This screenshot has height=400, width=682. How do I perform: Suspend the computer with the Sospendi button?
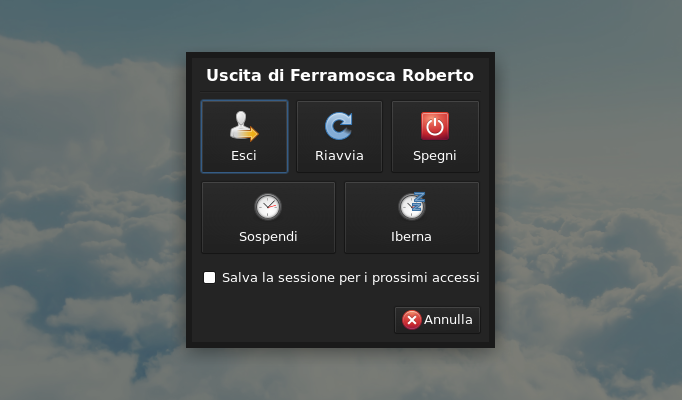268,218
